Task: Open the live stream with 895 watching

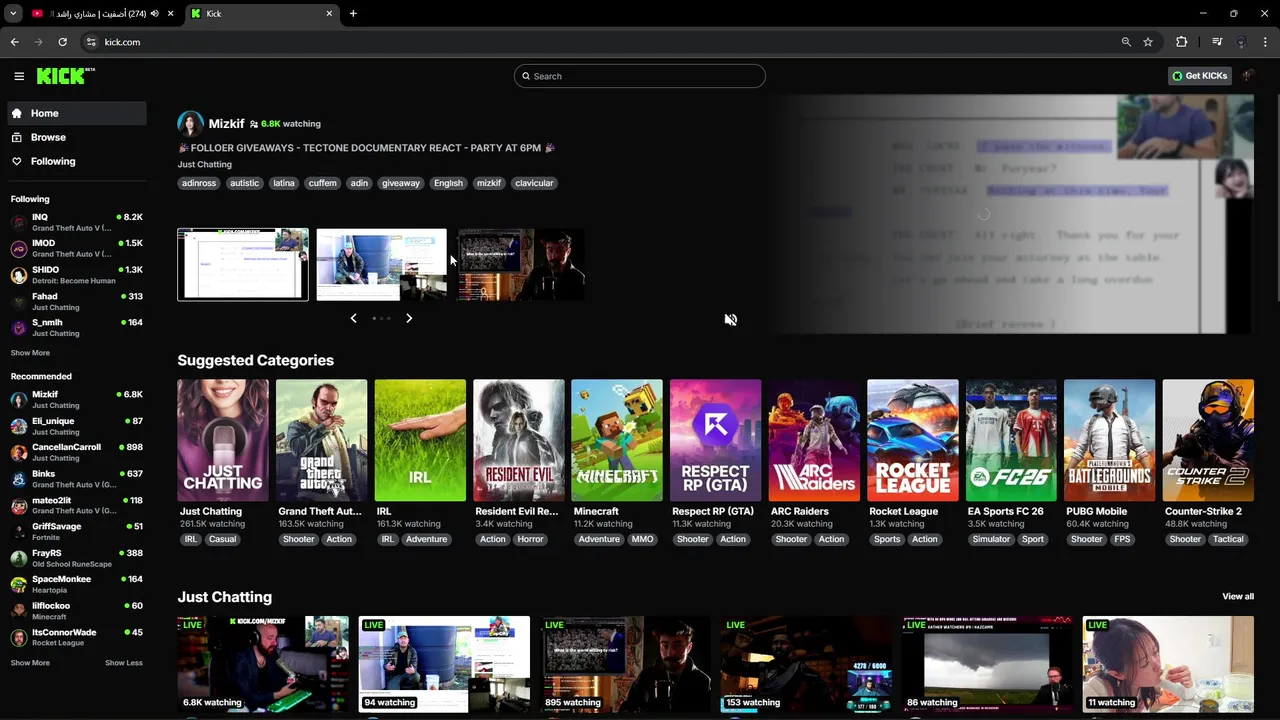Action: [626, 664]
